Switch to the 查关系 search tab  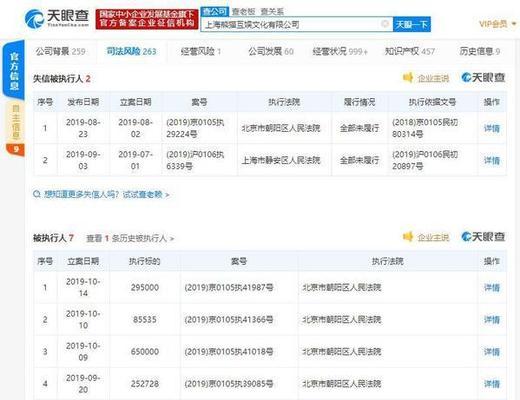272,12
